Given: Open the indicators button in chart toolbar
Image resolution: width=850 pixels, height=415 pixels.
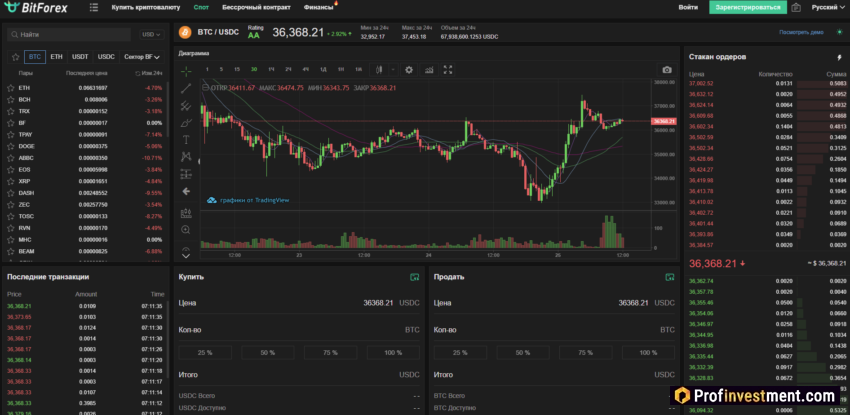Looking at the screenshot, I should coord(429,69).
